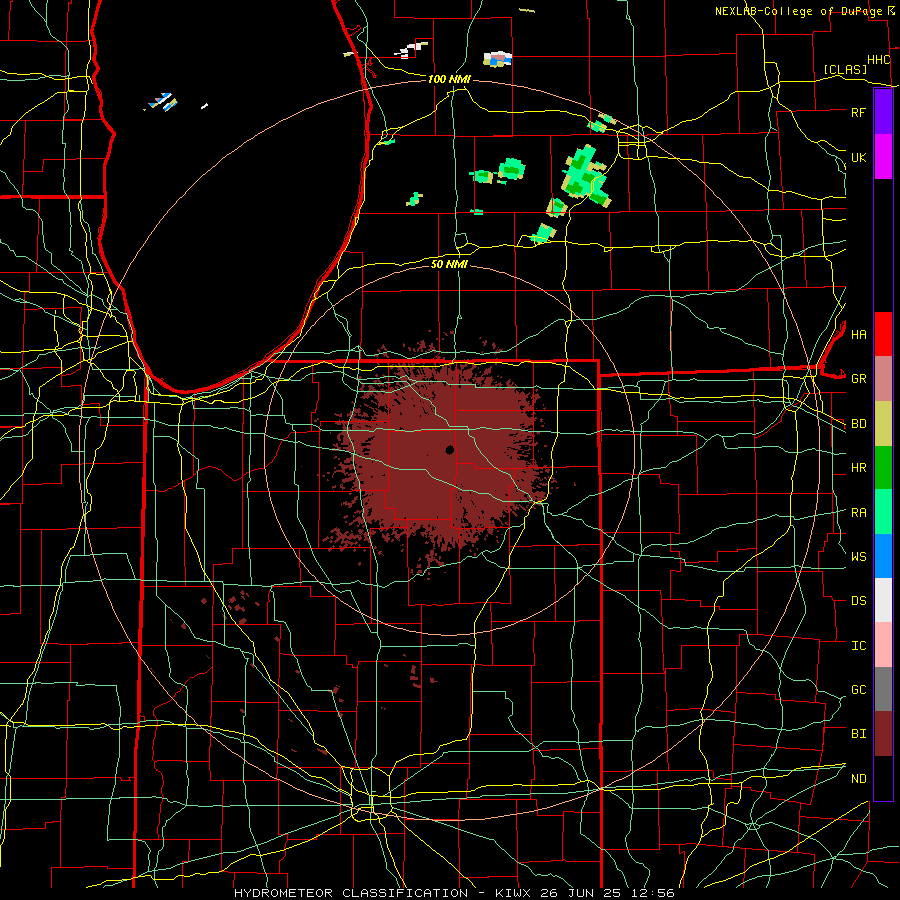Click the magenta UK legend color swatch
Viewport: 900px width, 900px height.
883,157
